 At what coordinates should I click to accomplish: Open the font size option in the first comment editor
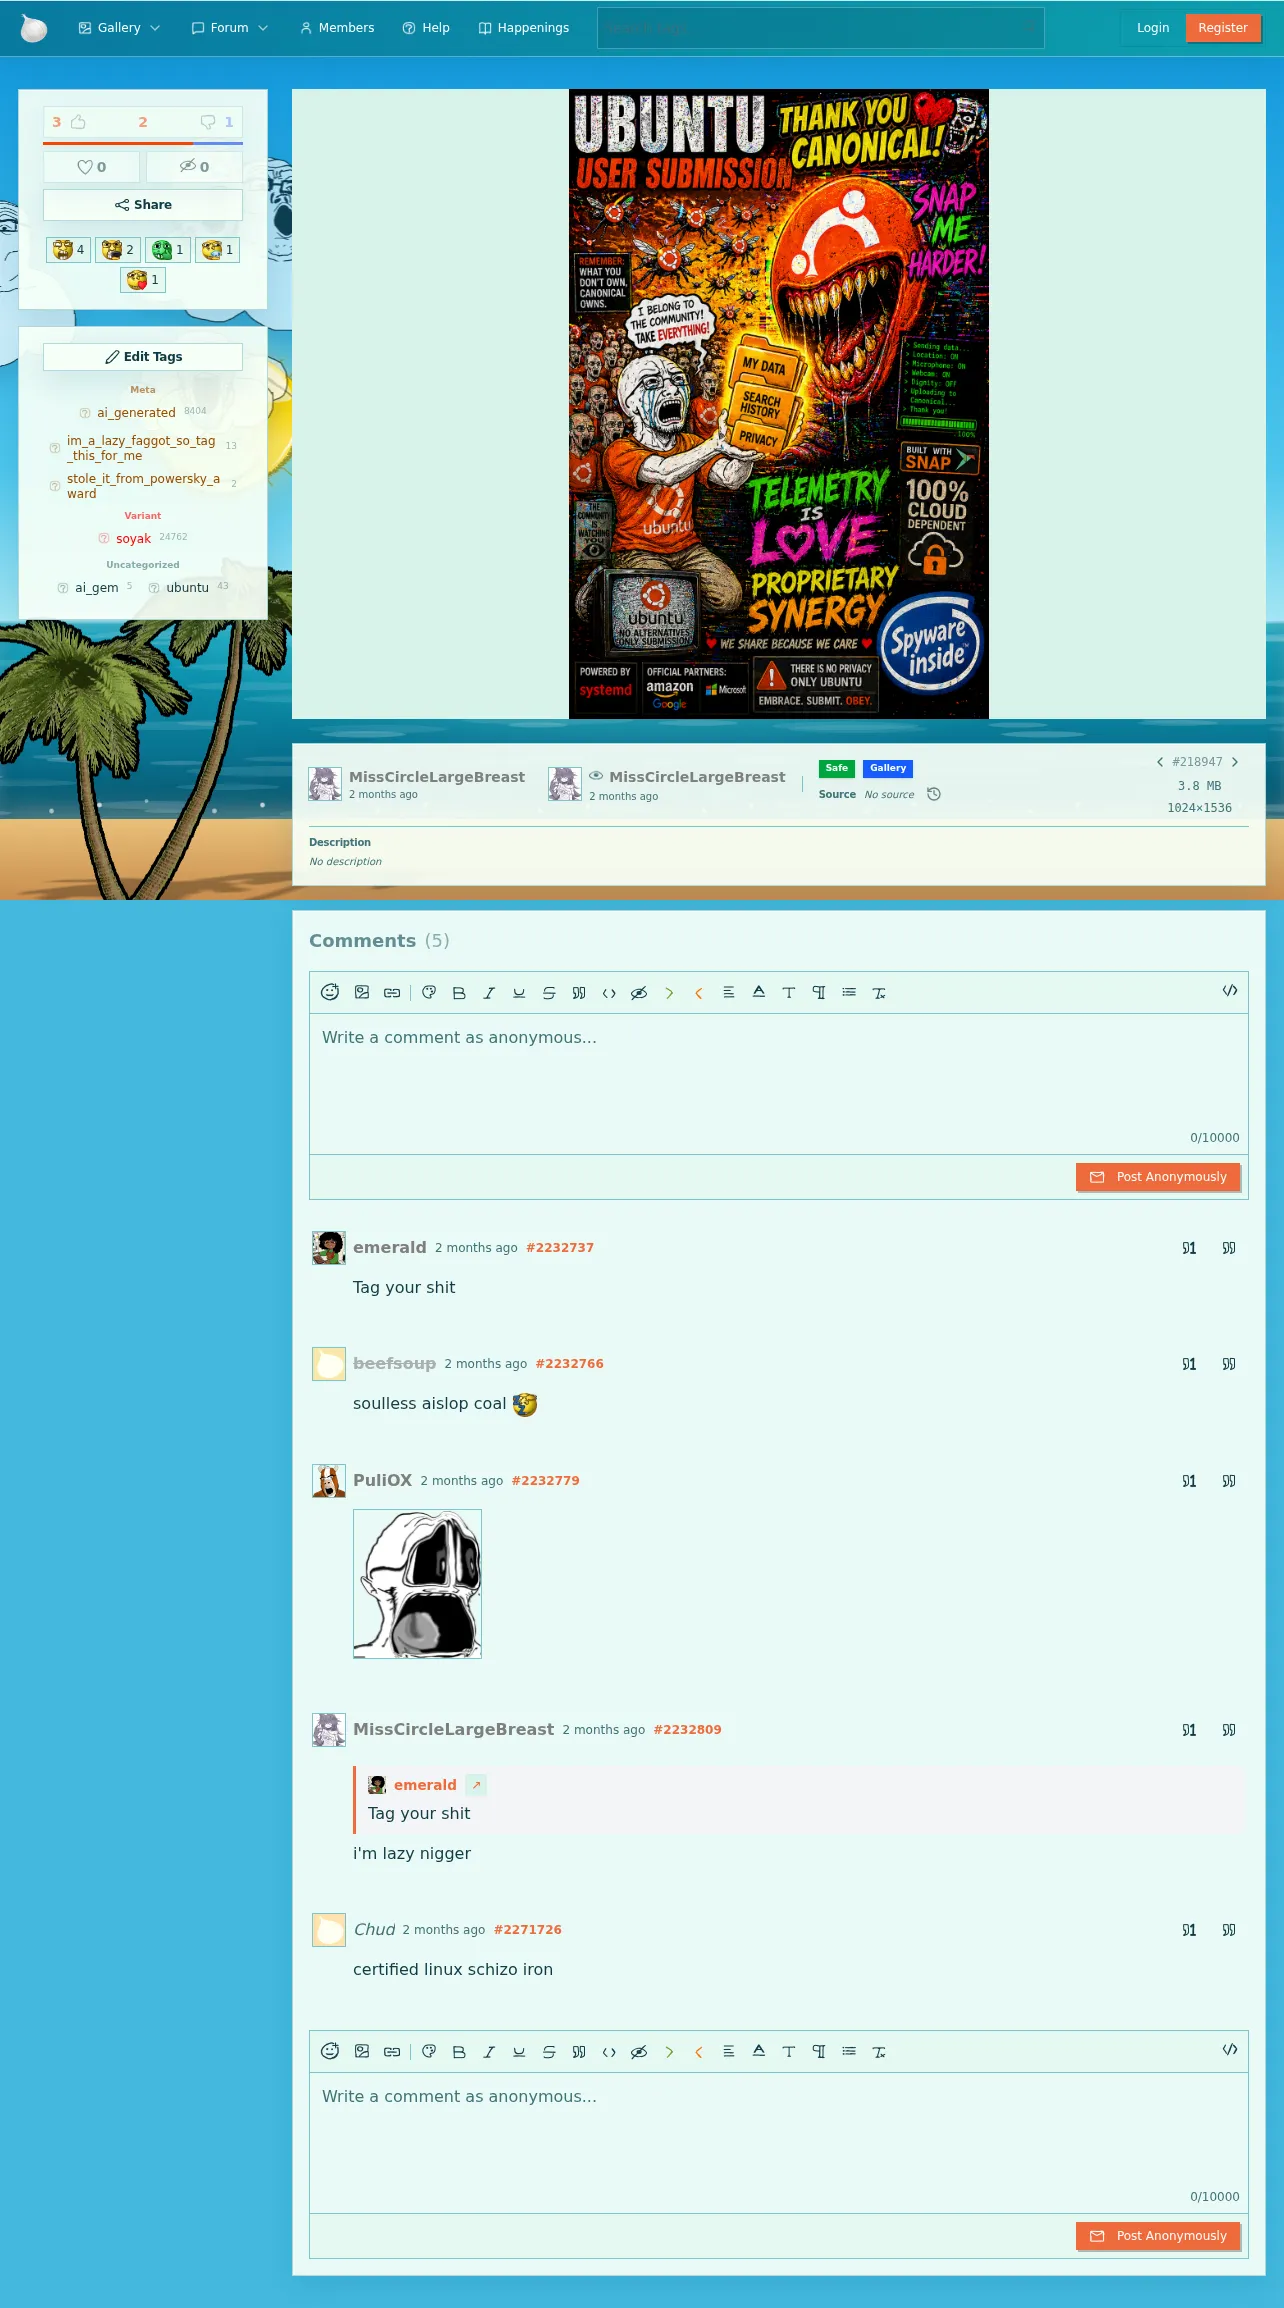pyautogui.click(x=789, y=993)
